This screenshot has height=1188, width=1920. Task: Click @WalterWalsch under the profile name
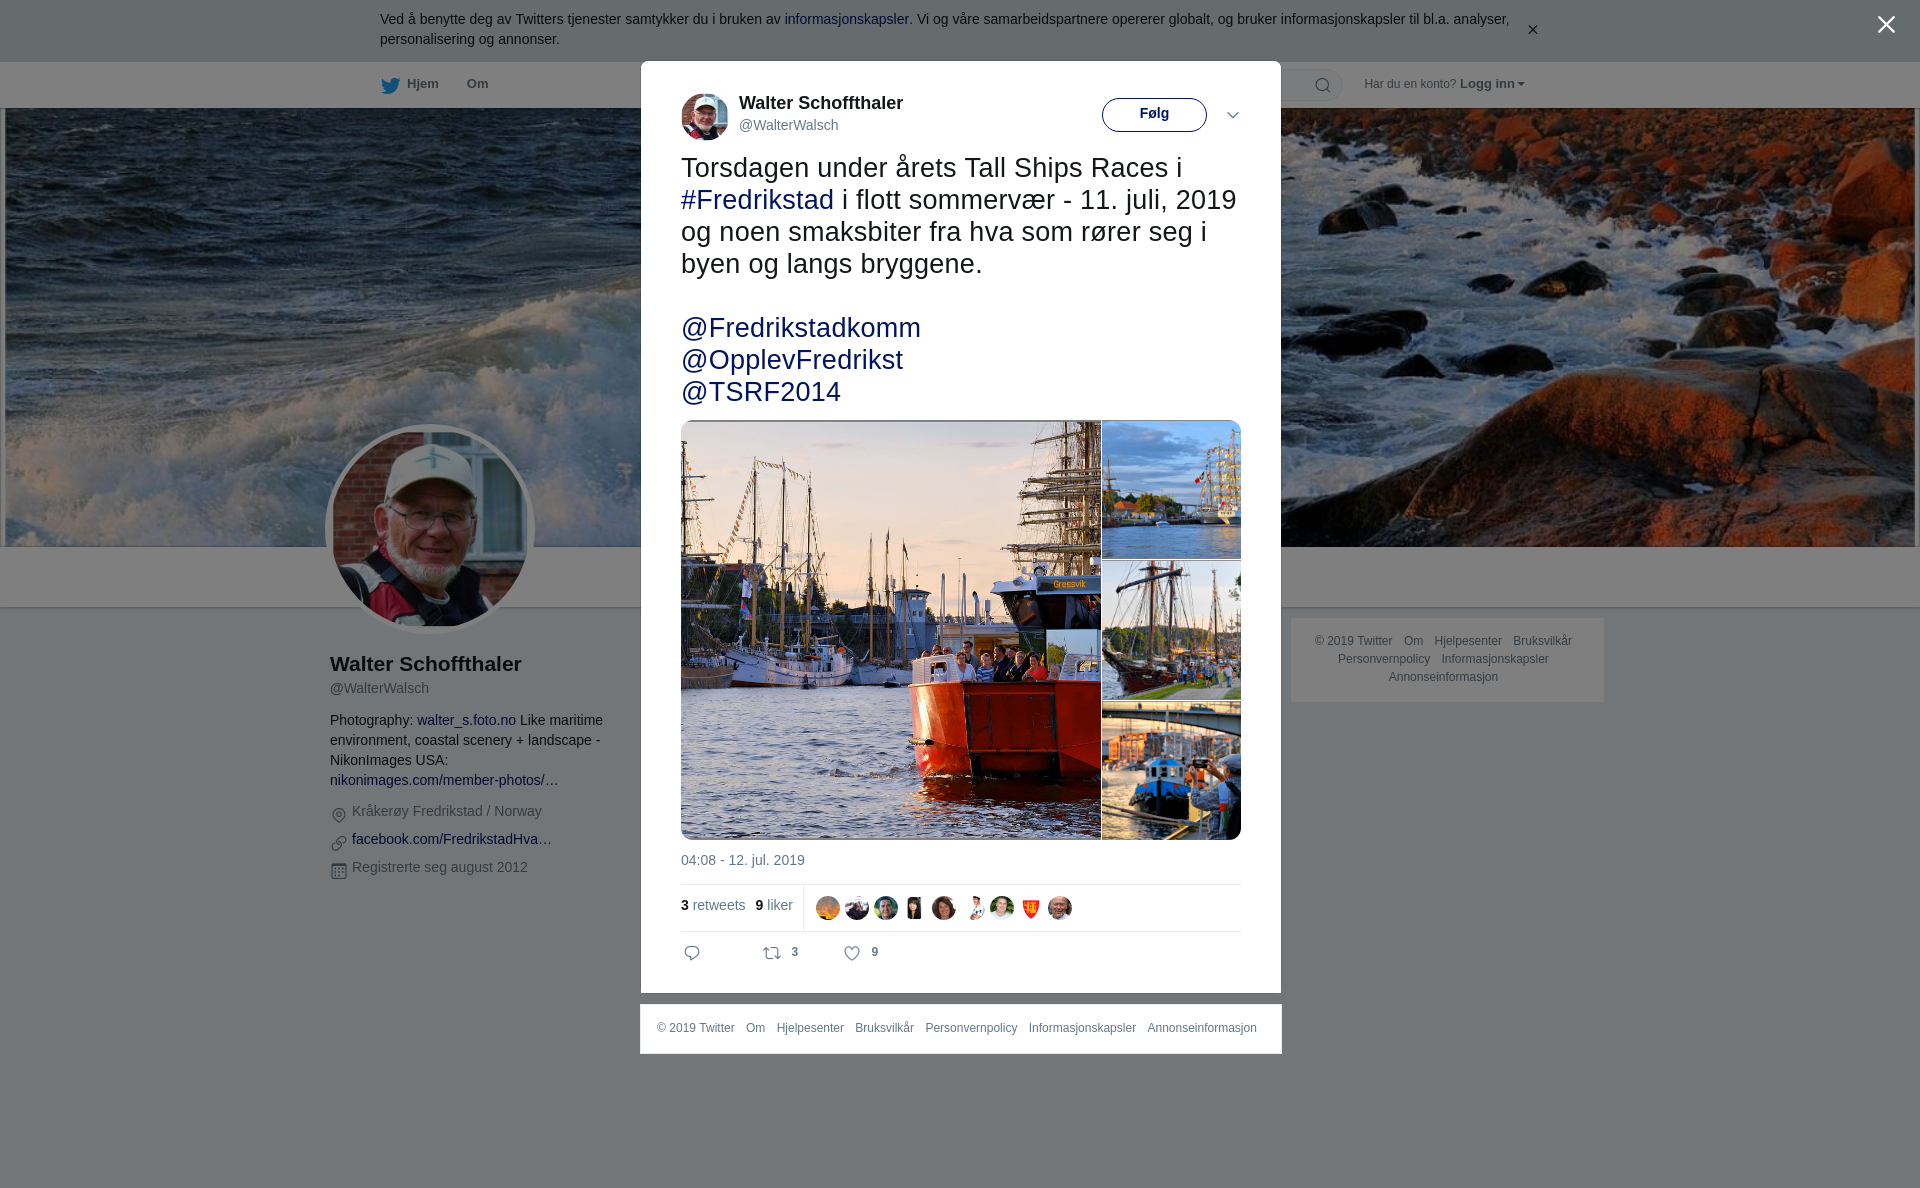379,688
